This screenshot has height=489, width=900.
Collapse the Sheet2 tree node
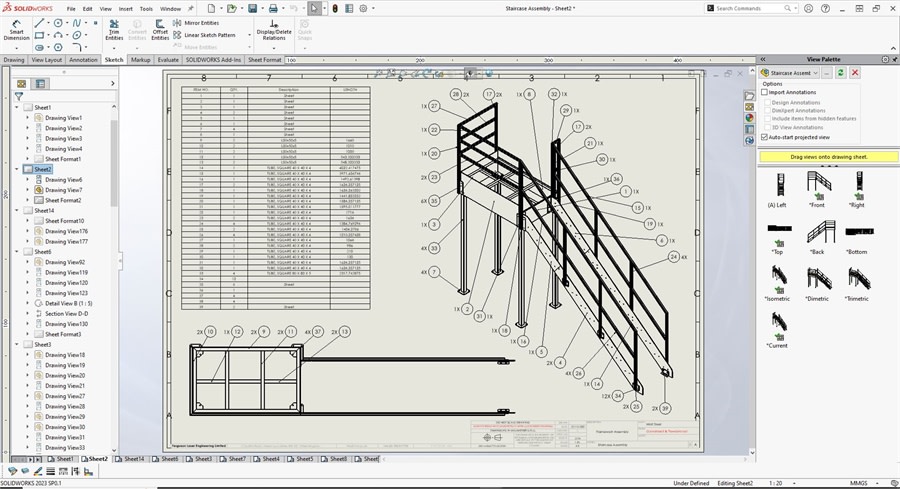18,170
